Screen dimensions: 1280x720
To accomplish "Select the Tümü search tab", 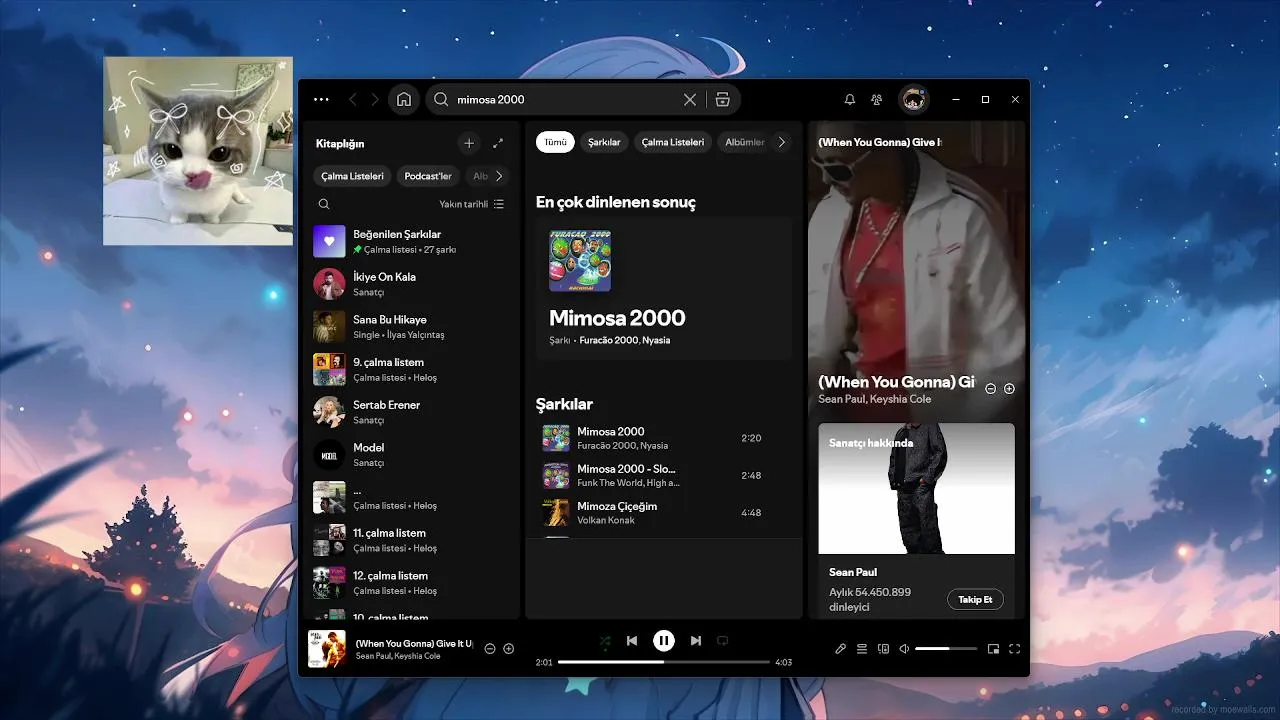I will coord(555,142).
